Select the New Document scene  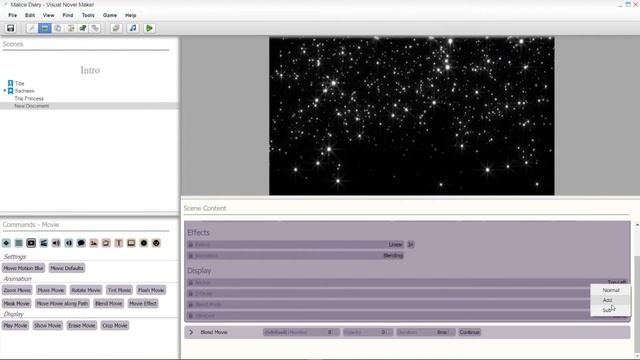[31, 106]
